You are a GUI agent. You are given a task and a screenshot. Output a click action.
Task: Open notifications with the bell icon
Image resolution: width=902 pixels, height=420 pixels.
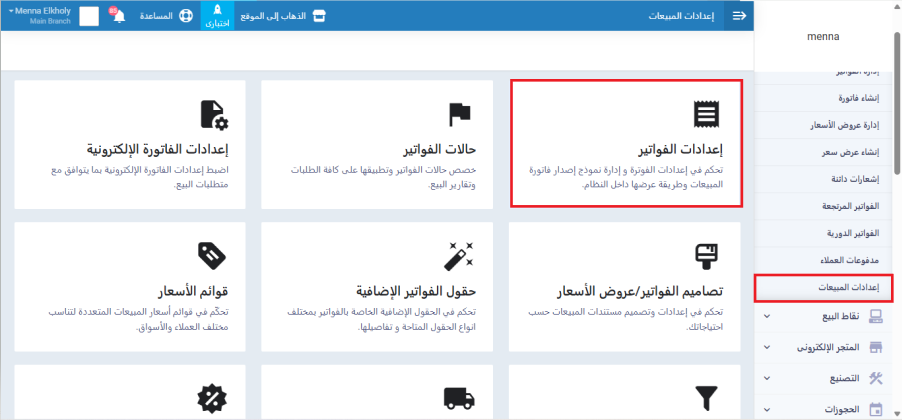pyautogui.click(x=119, y=16)
